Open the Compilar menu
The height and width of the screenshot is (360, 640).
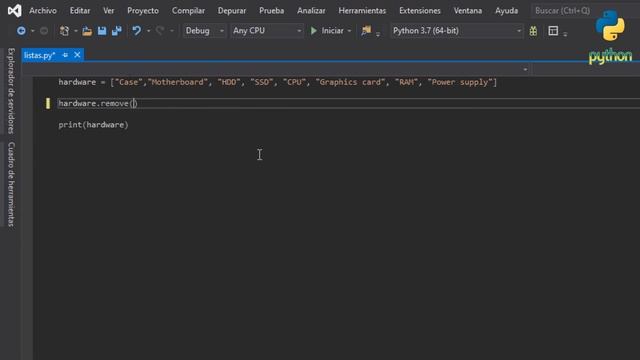(188, 11)
